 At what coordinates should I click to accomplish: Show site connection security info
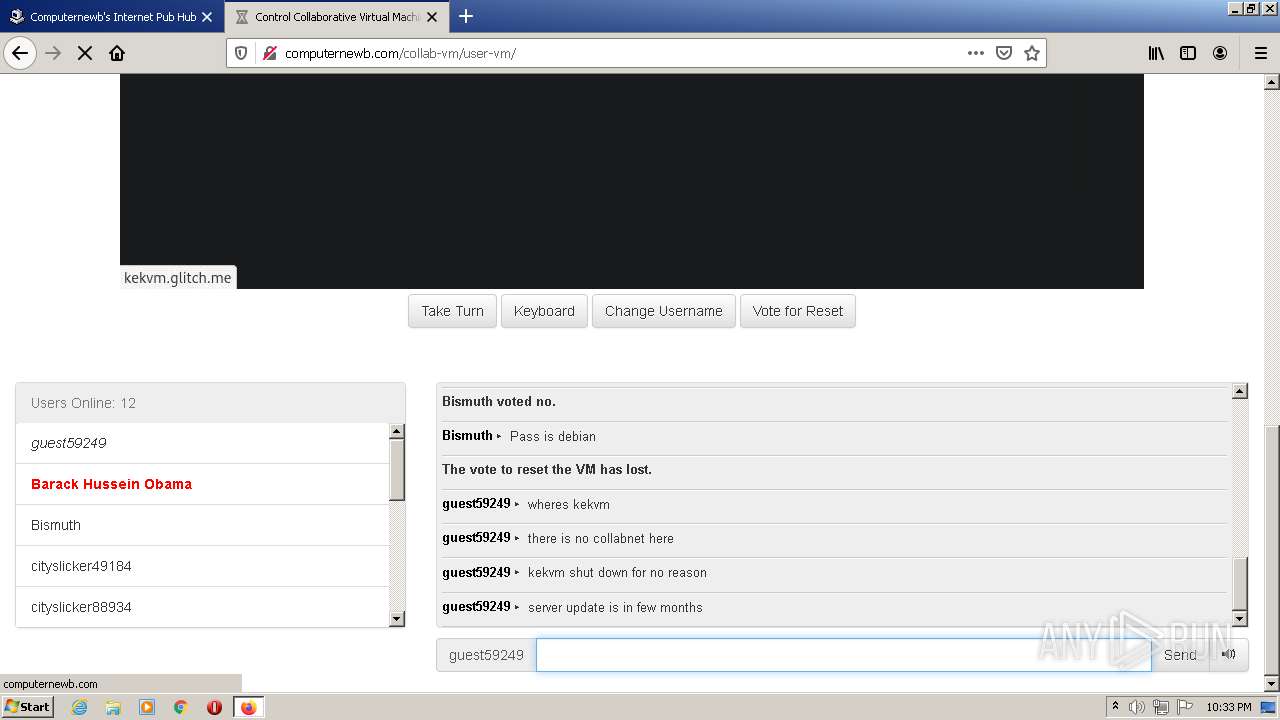click(269, 53)
